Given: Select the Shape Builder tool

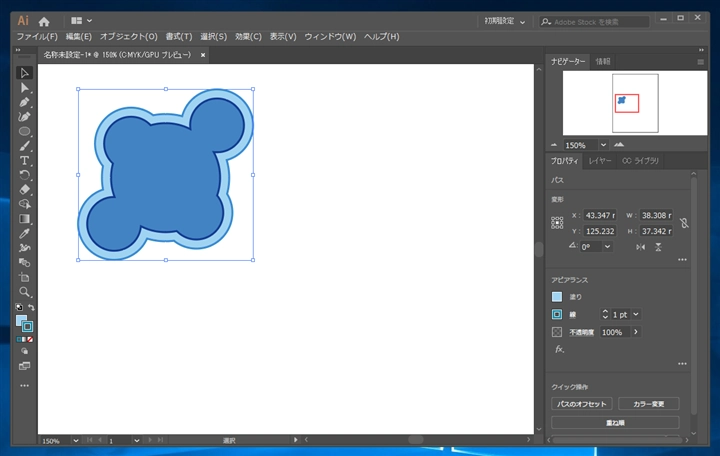Looking at the screenshot, I should tap(24, 204).
